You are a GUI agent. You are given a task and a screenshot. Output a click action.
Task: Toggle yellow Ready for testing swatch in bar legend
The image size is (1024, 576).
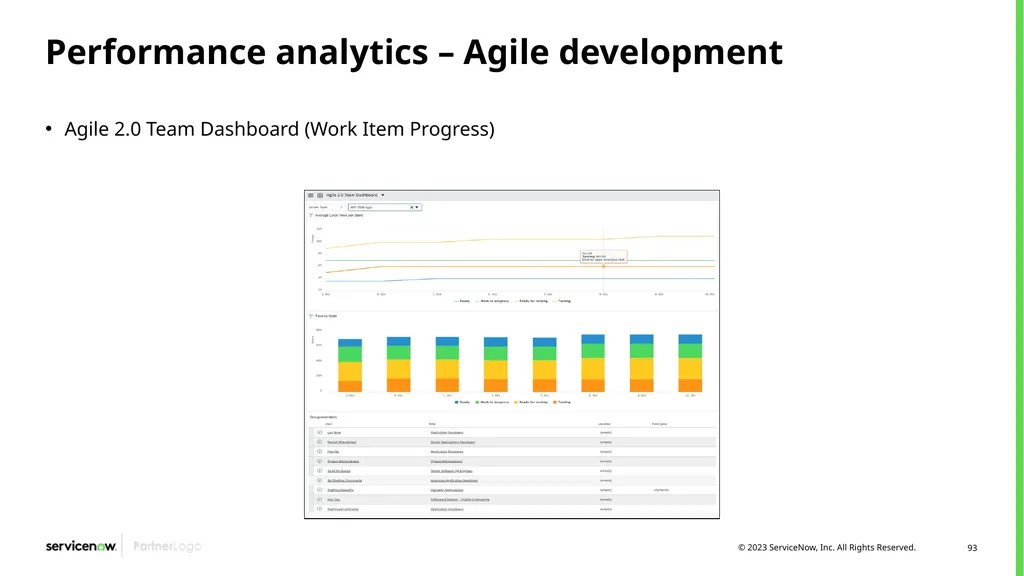coord(516,402)
